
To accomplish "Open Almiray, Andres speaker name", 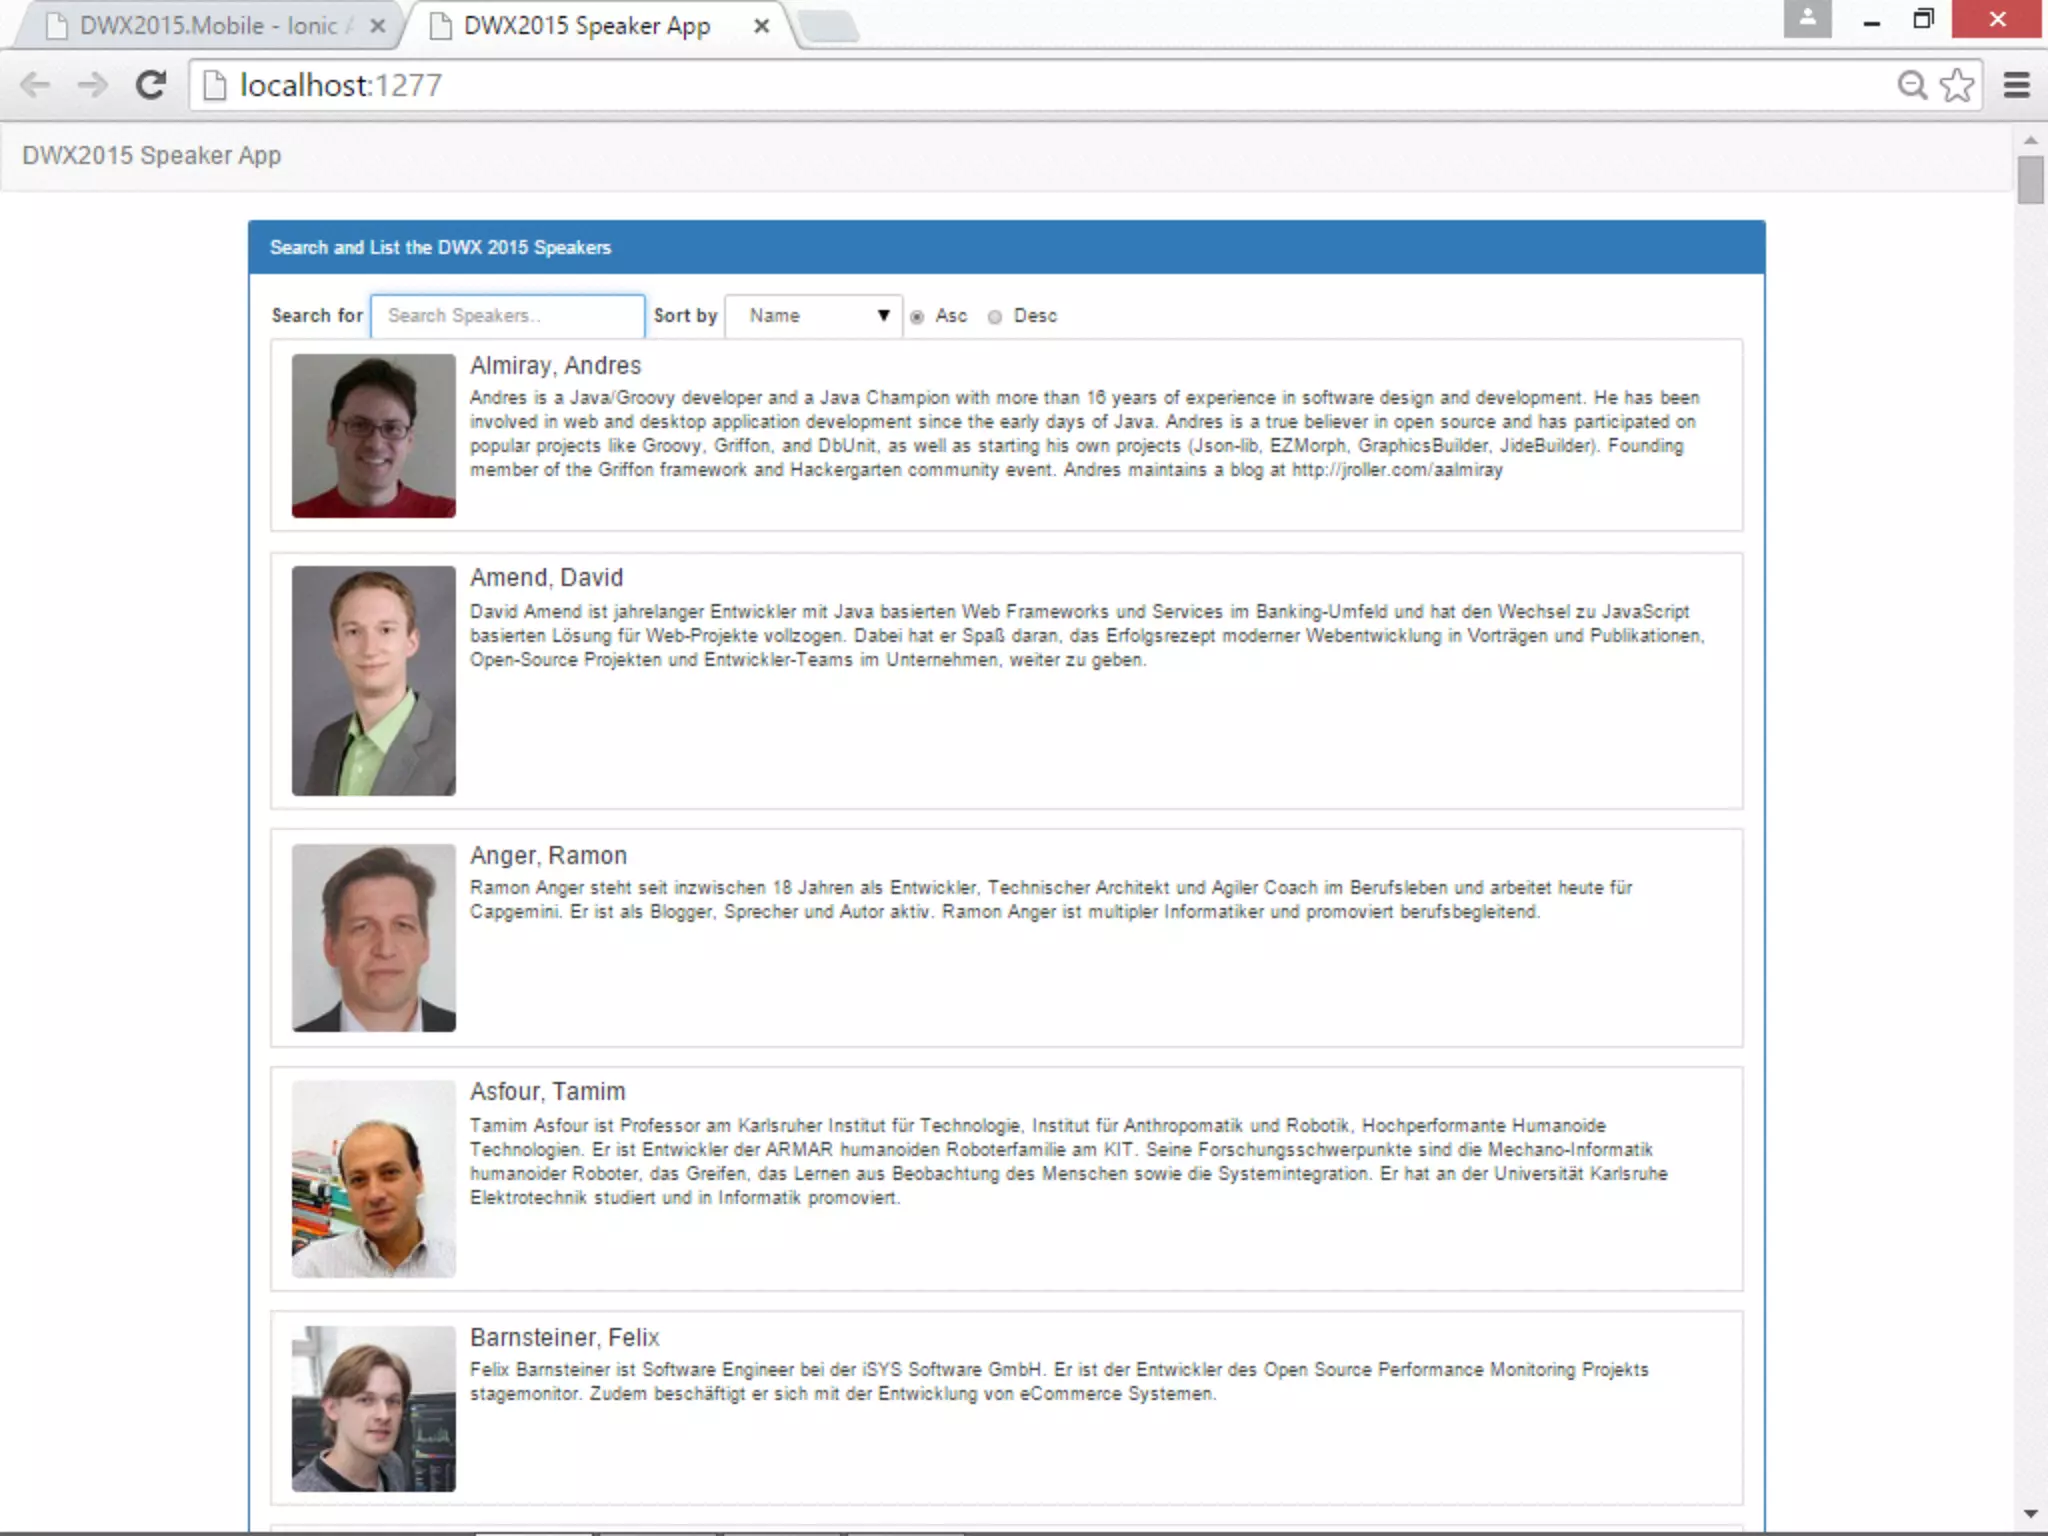I will [x=555, y=366].
